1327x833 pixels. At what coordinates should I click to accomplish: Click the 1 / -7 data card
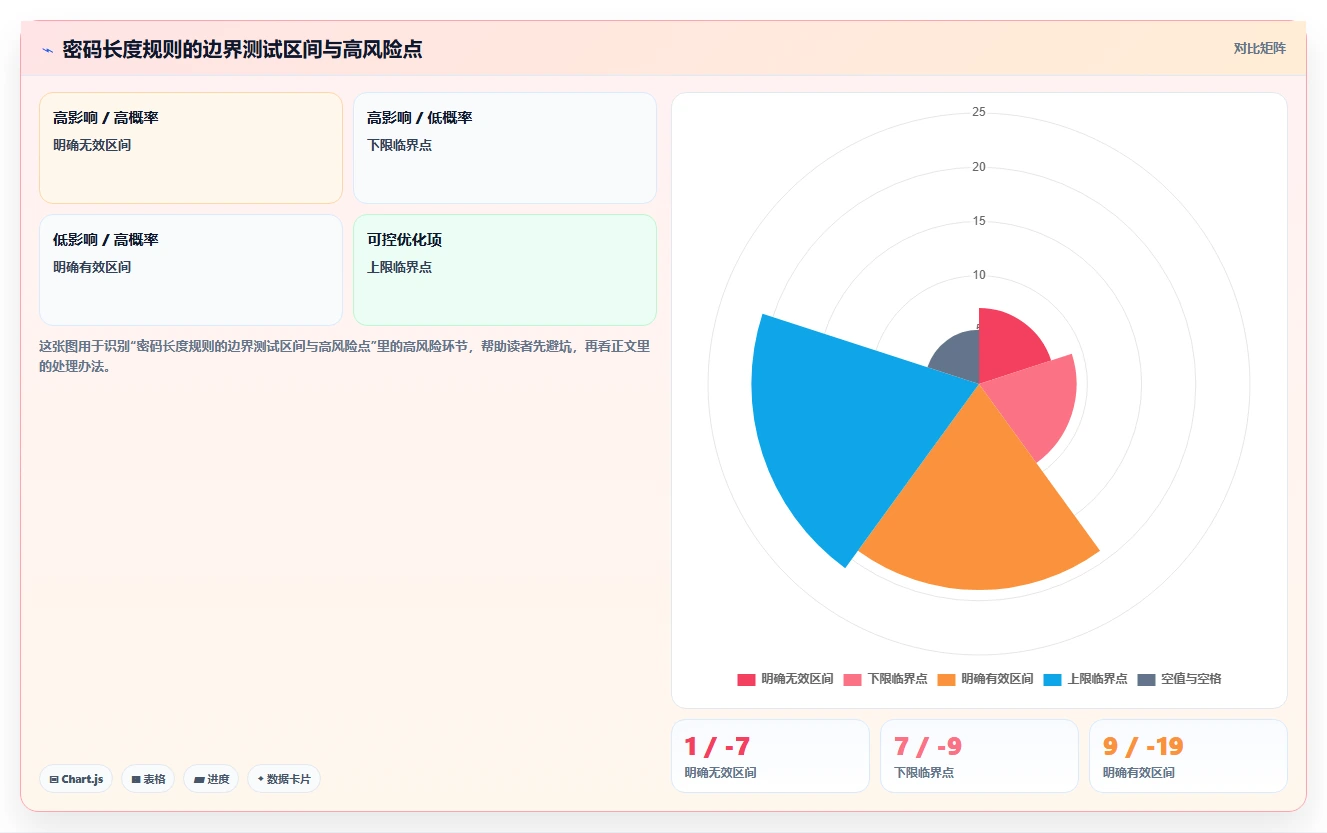click(x=770, y=756)
